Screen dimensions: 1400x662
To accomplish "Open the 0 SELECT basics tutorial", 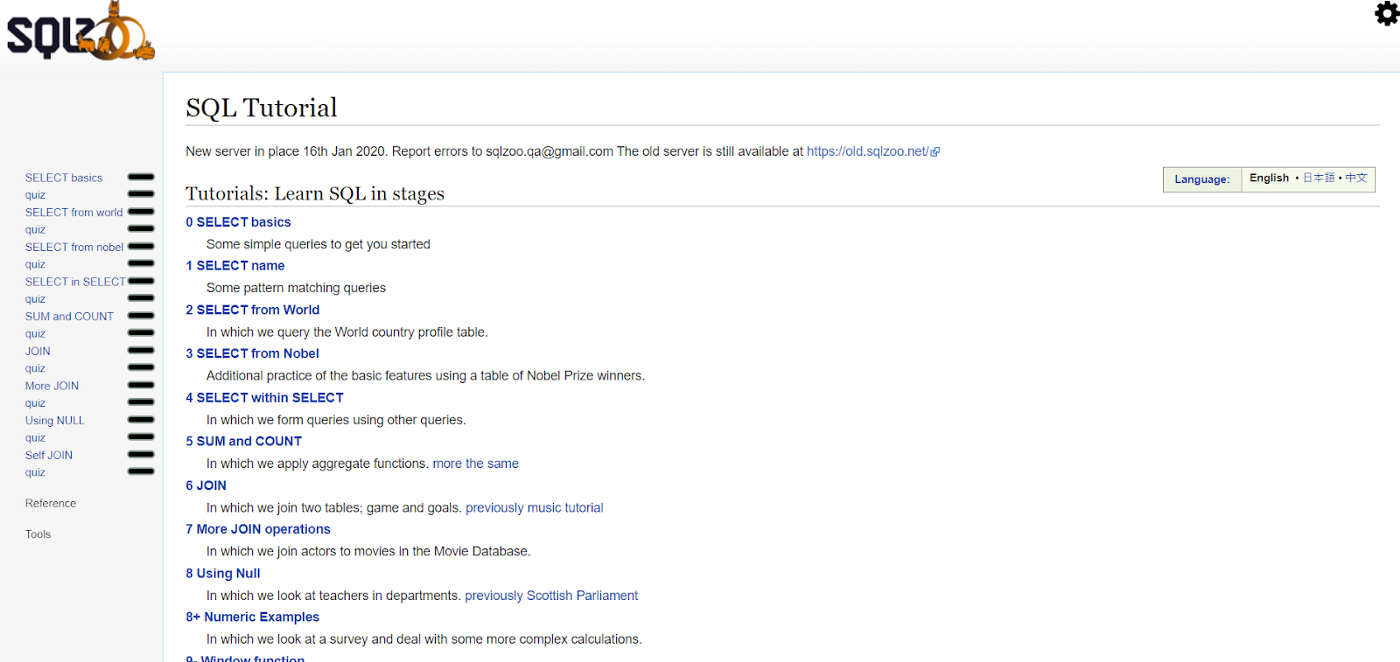I will coord(238,222).
